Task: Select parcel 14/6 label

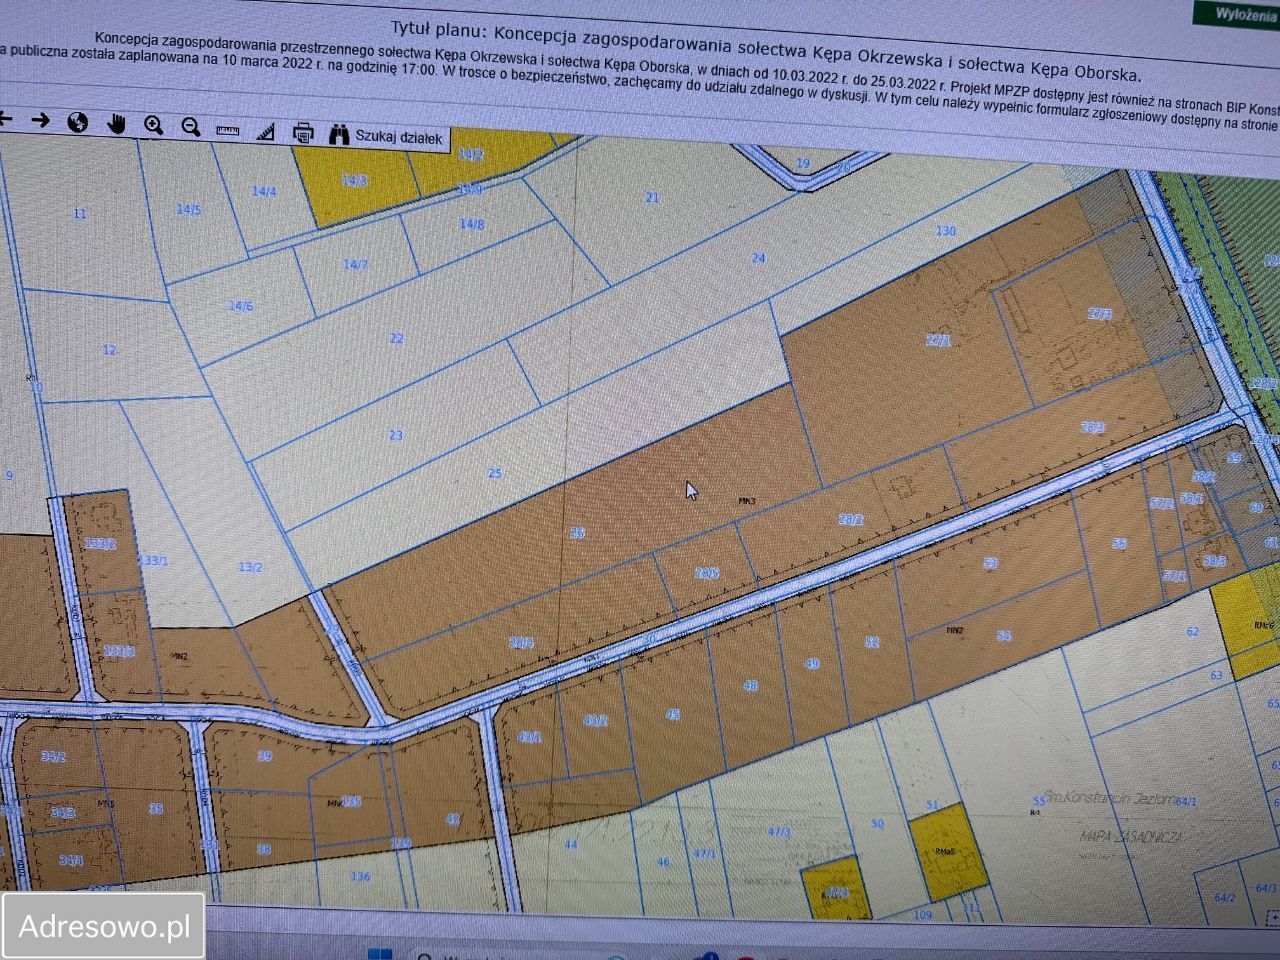Action: 240,306
